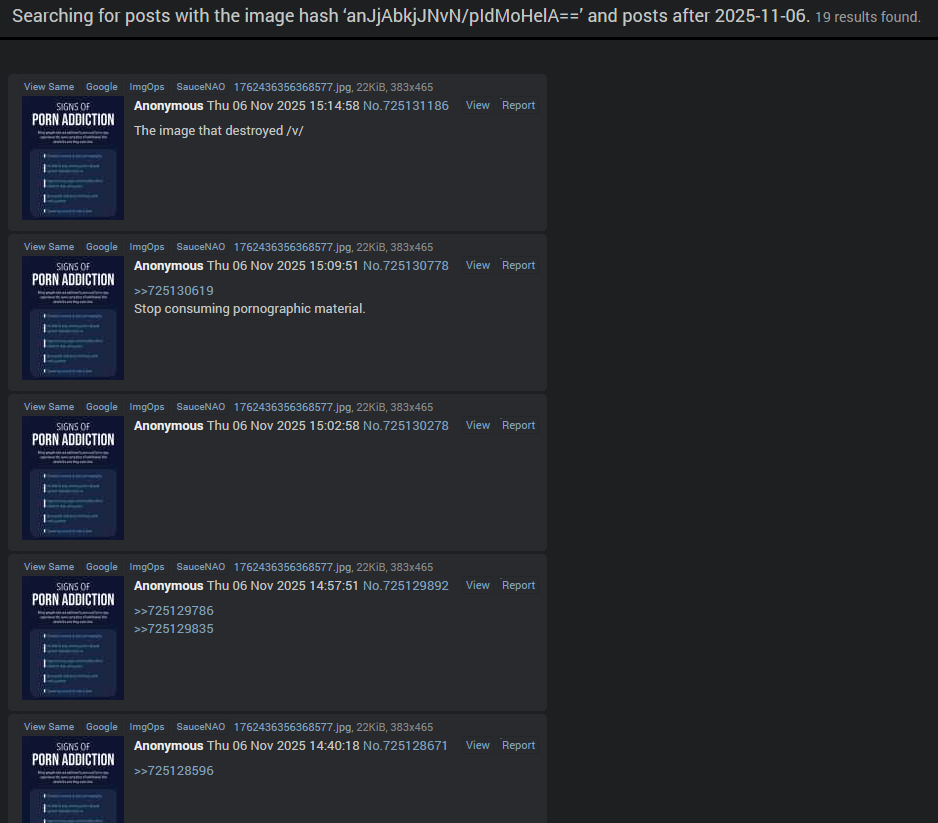Click Google link for post No.725130778

(102, 247)
